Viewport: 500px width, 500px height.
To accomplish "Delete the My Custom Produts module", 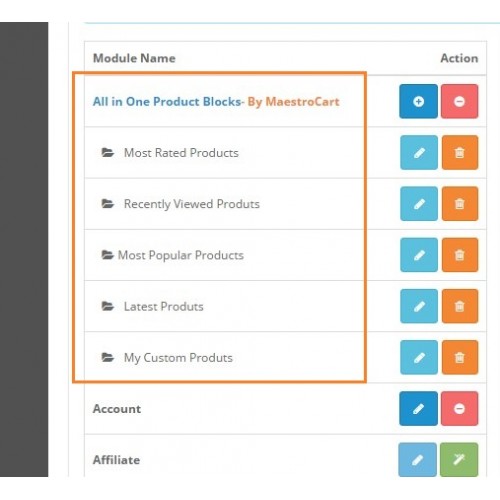I will [460, 357].
